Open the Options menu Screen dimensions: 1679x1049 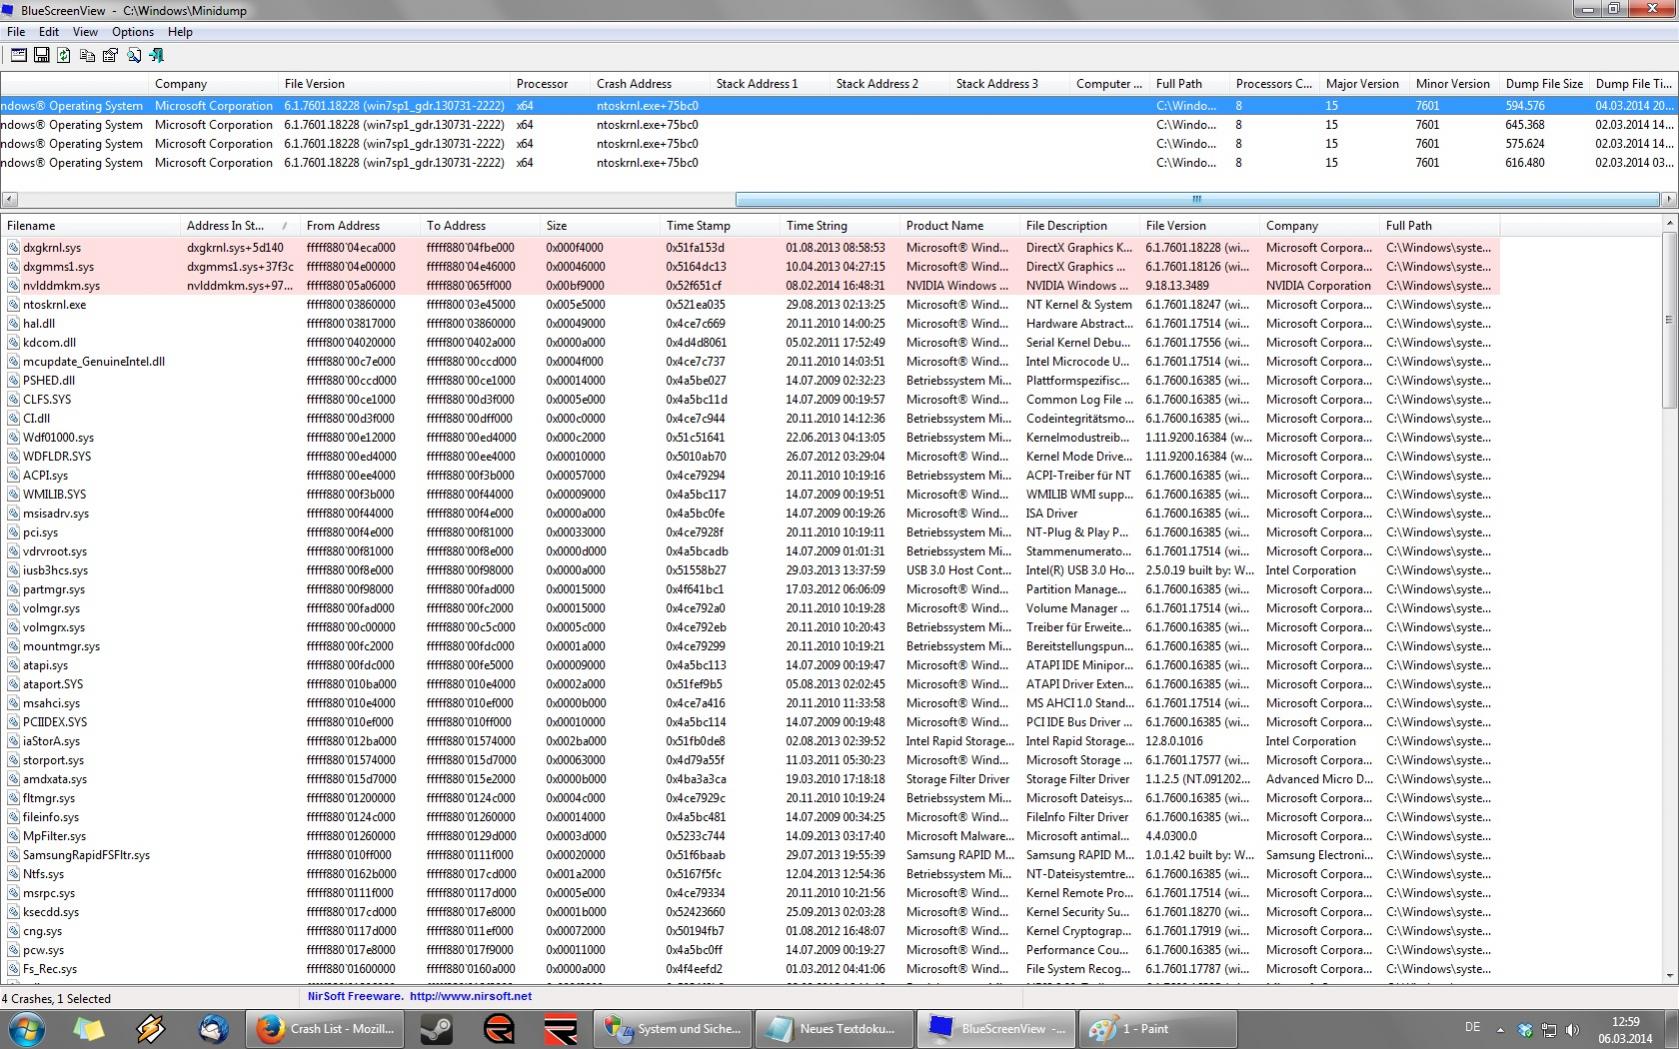point(133,32)
